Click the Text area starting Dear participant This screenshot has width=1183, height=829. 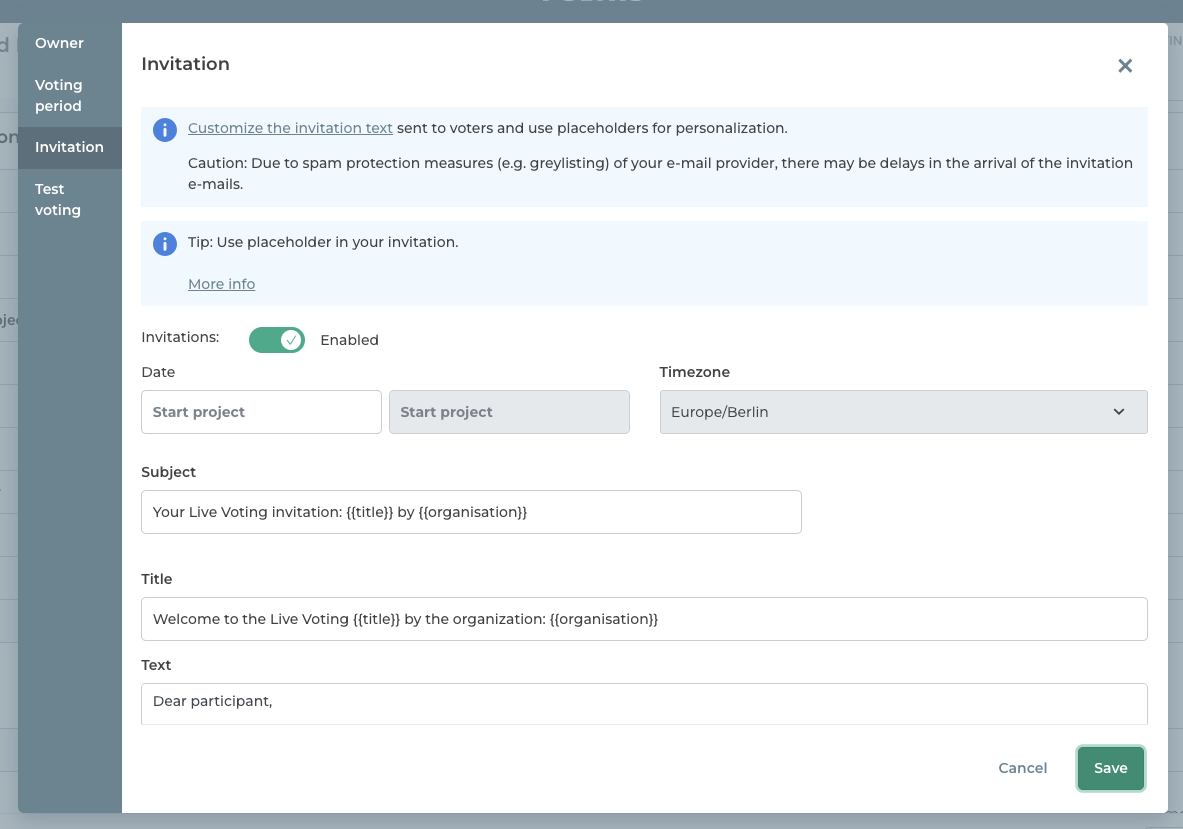(644, 703)
